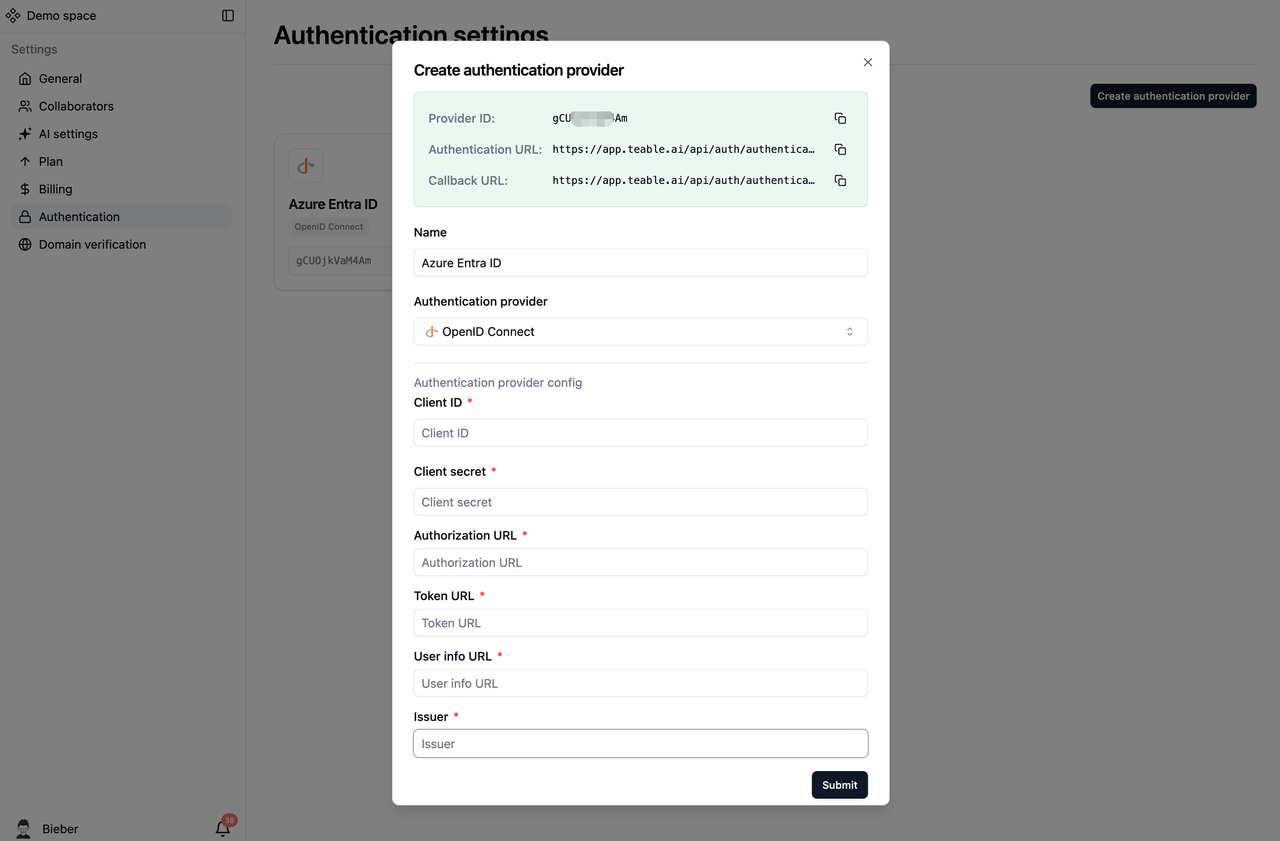Focus the User info URL field
The width and height of the screenshot is (1280, 841).
[x=640, y=683]
